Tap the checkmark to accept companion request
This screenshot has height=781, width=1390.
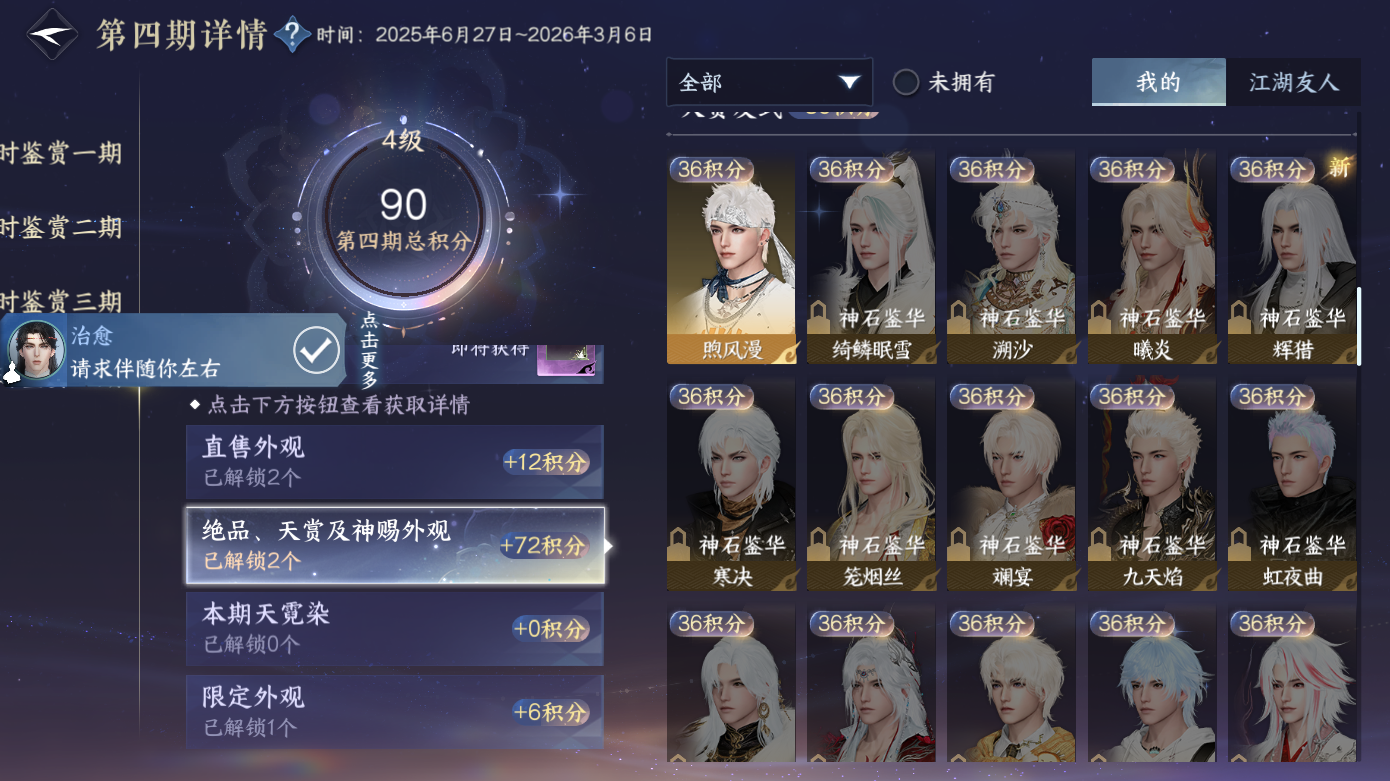click(x=316, y=350)
